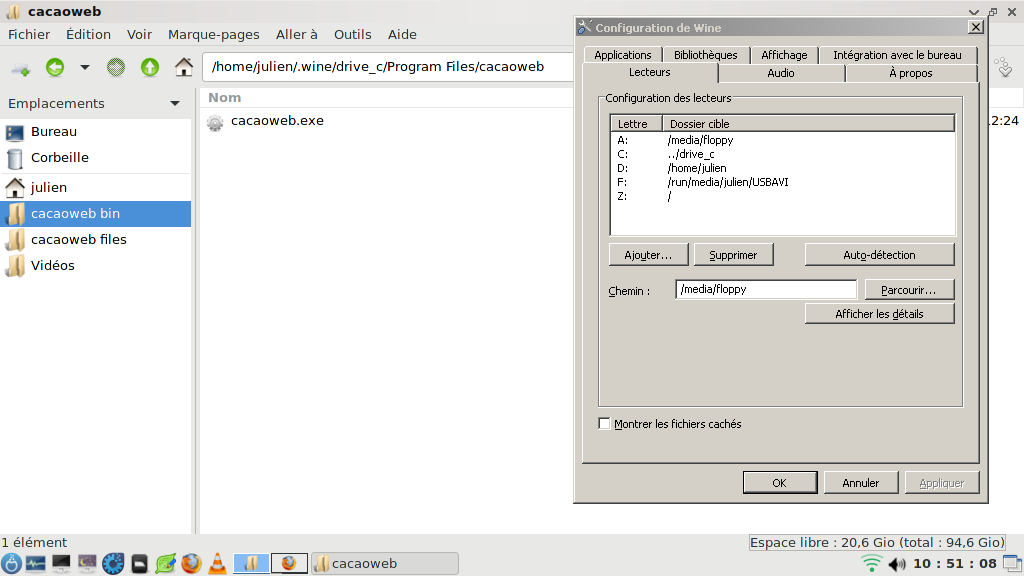1024x576 pixels.
Task: Select the Lecteurs tab
Action: coord(650,72)
